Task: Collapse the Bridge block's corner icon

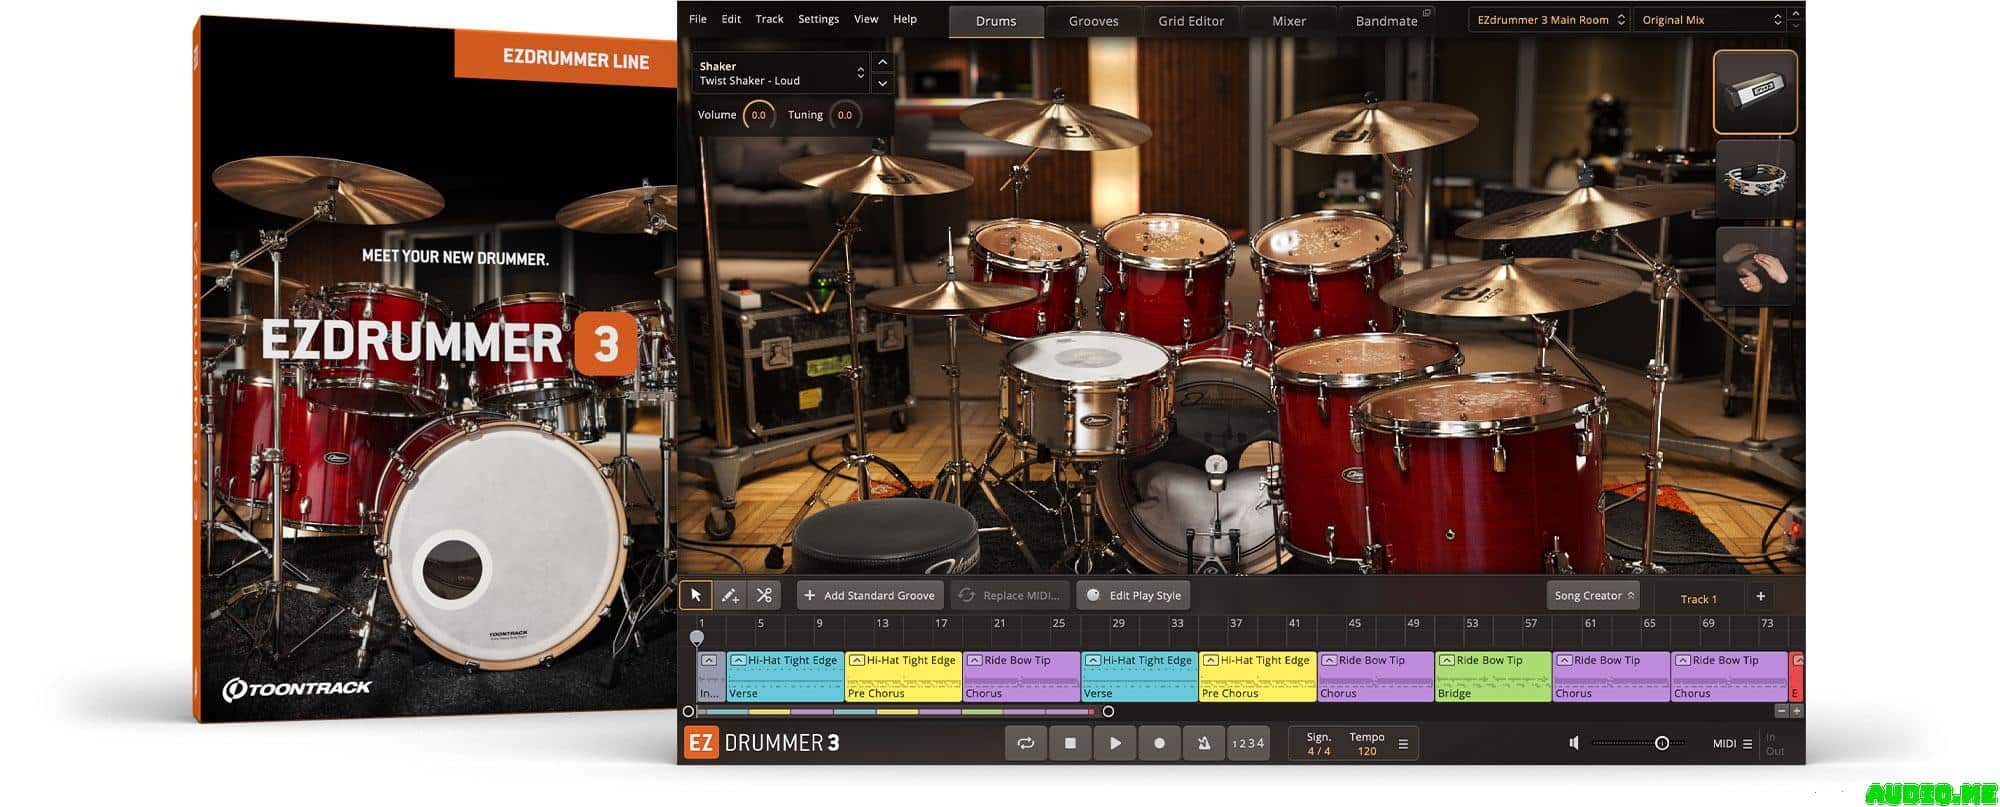Action: pos(1446,660)
